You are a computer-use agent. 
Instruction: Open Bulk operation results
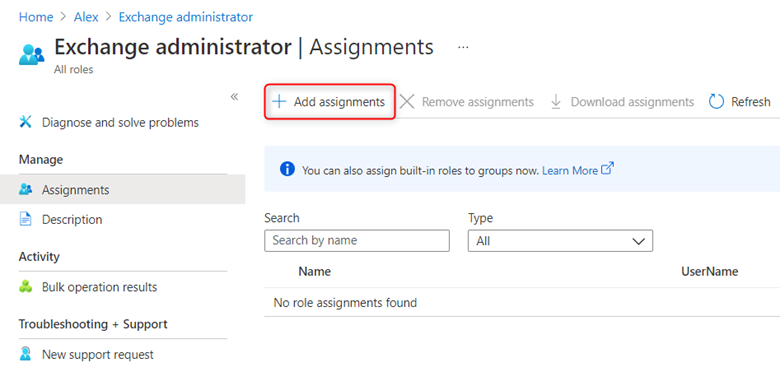99,287
